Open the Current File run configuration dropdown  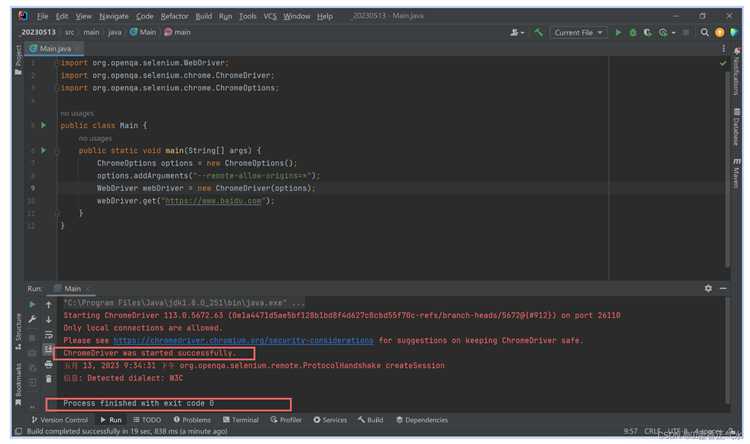[578, 33]
